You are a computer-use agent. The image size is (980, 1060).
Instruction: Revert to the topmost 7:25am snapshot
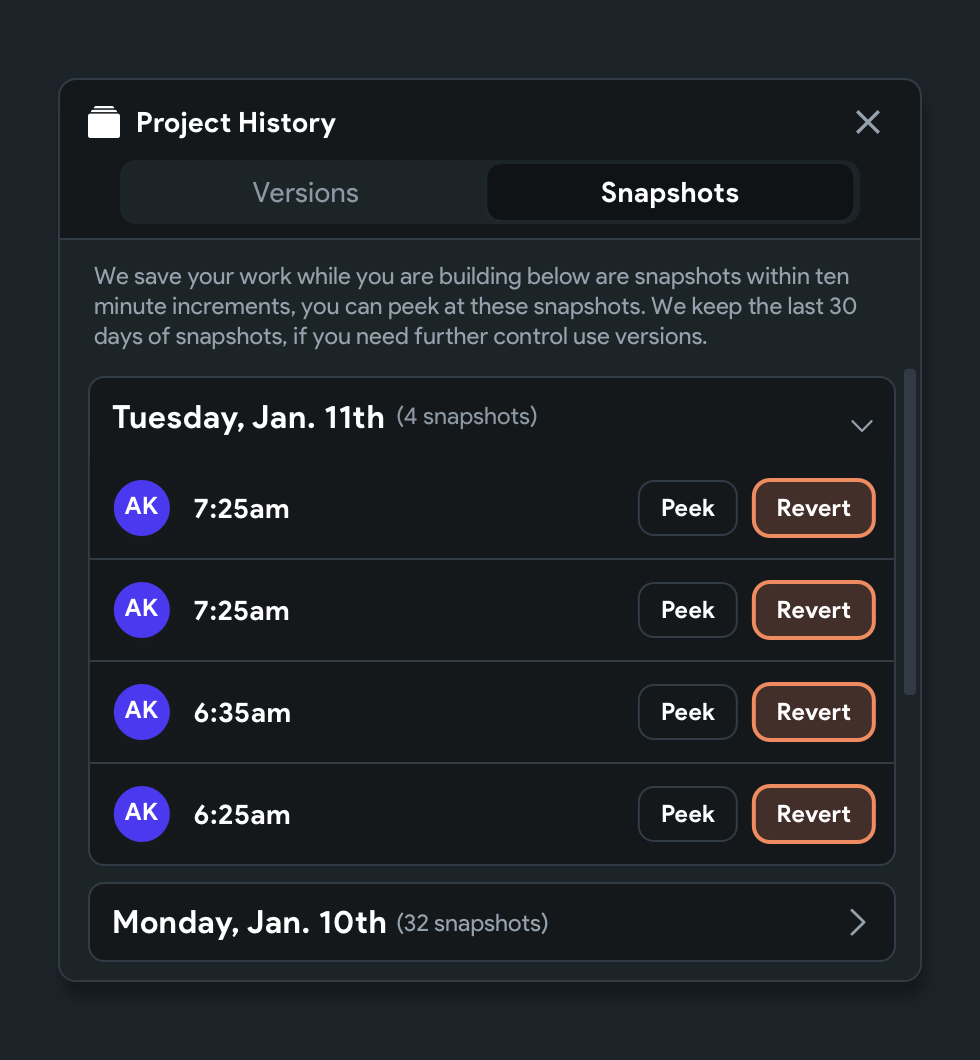tap(813, 508)
